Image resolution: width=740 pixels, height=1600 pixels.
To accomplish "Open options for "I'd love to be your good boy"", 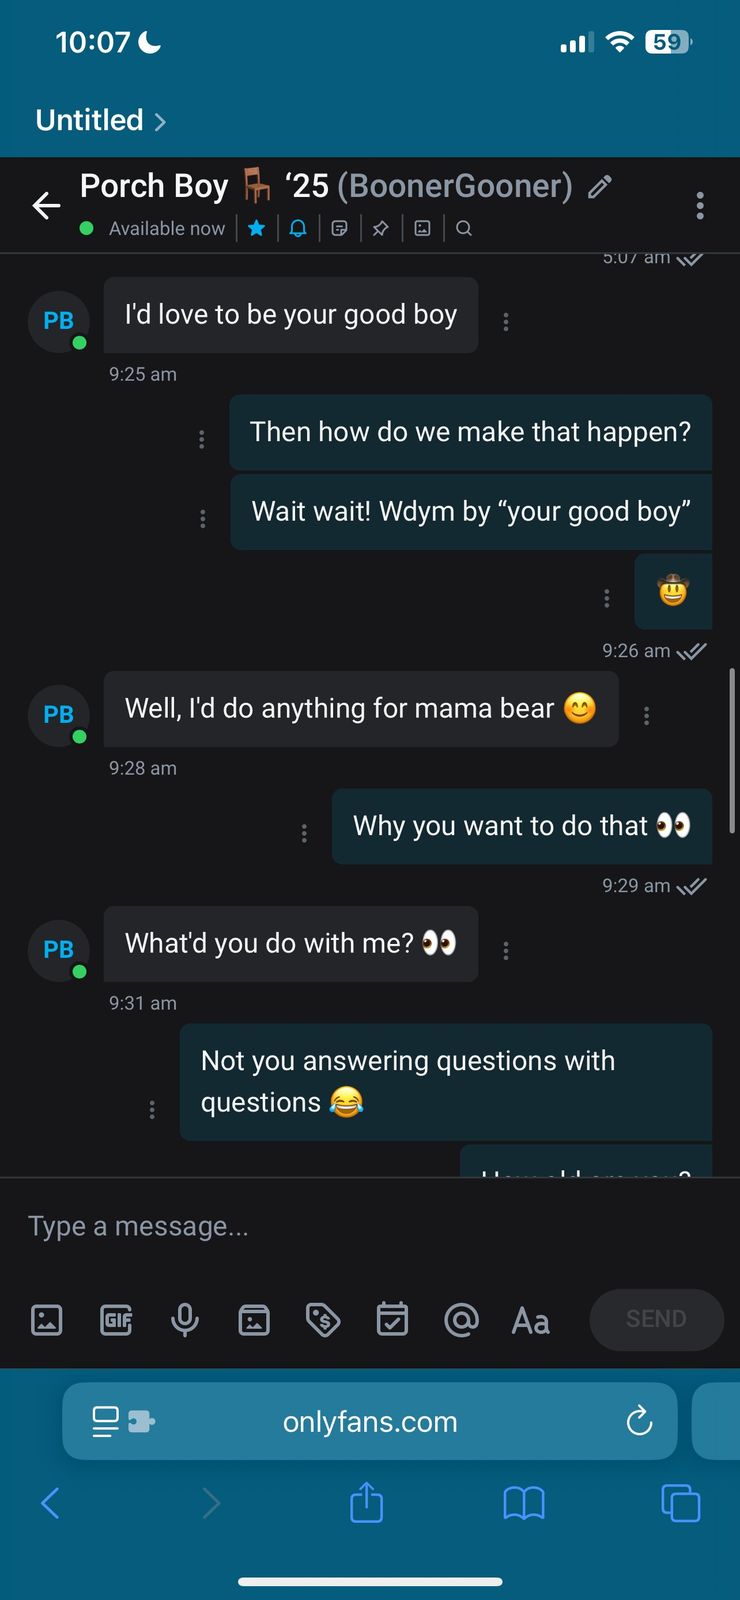I will [506, 322].
